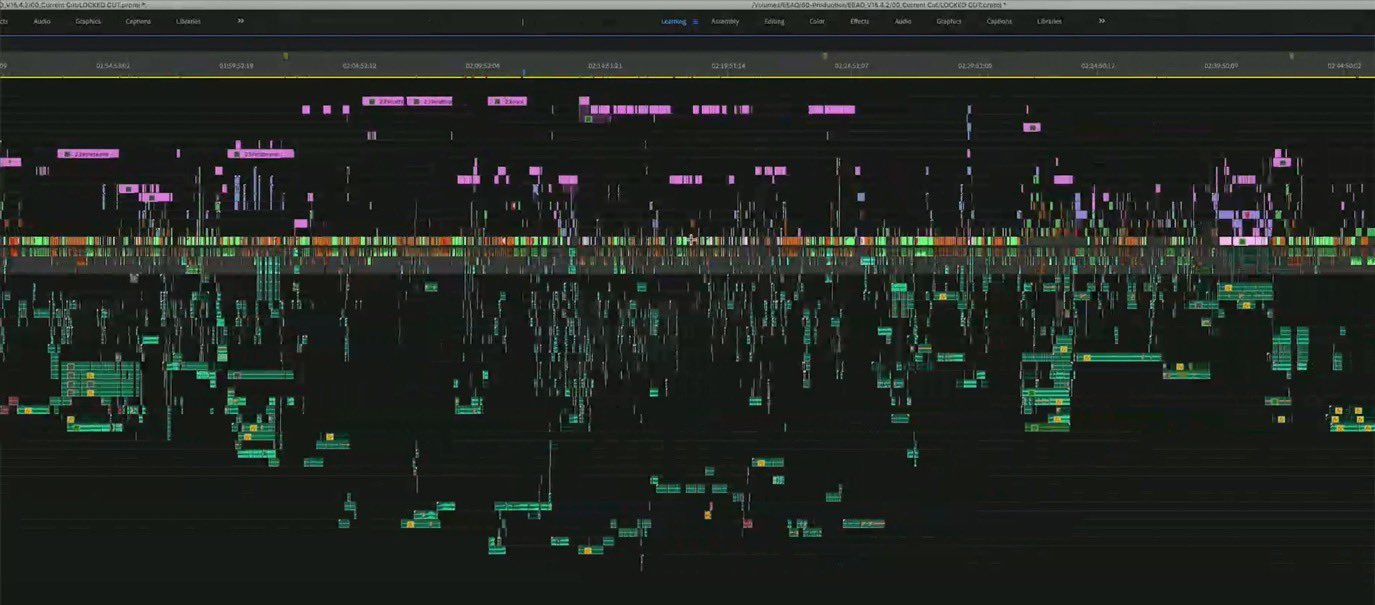Switch to Effects workspace in right window
1375x605 pixels.
click(859, 21)
